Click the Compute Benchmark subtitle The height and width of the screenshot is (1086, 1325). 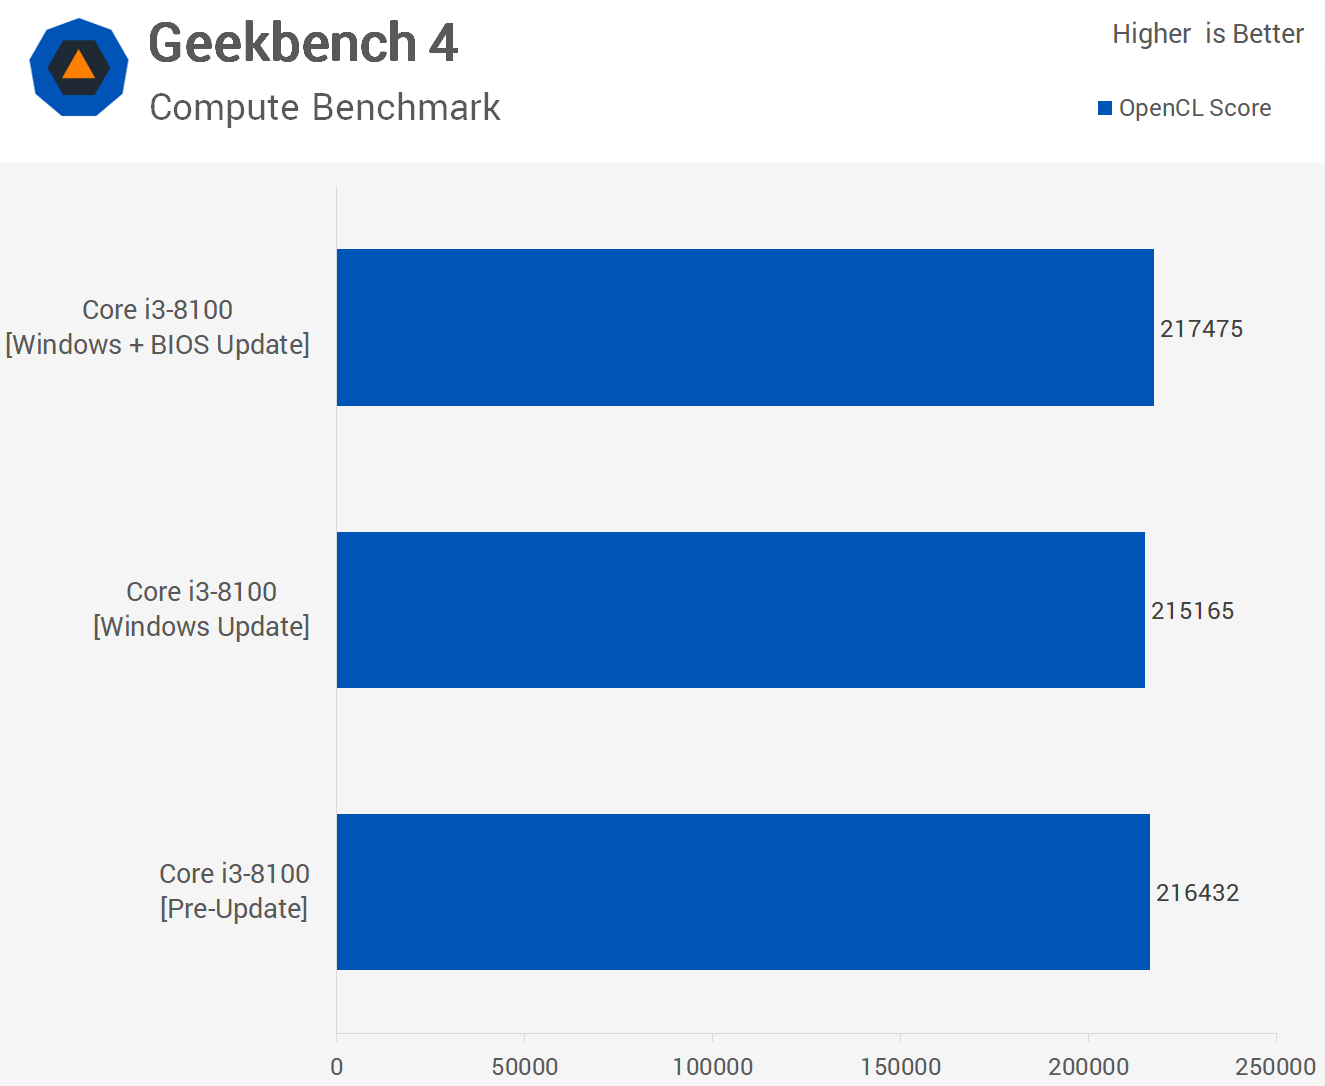[325, 108]
